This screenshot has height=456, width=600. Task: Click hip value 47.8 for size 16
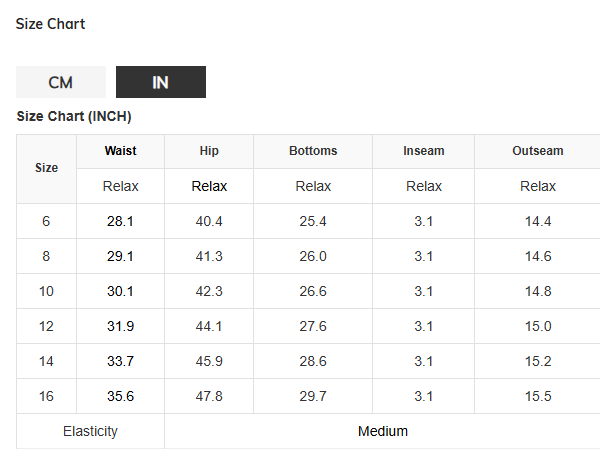(x=209, y=396)
